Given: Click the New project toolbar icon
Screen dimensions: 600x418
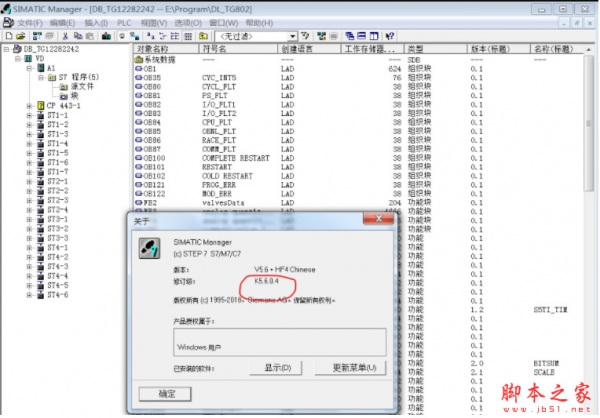Looking at the screenshot, I should pyautogui.click(x=9, y=36).
